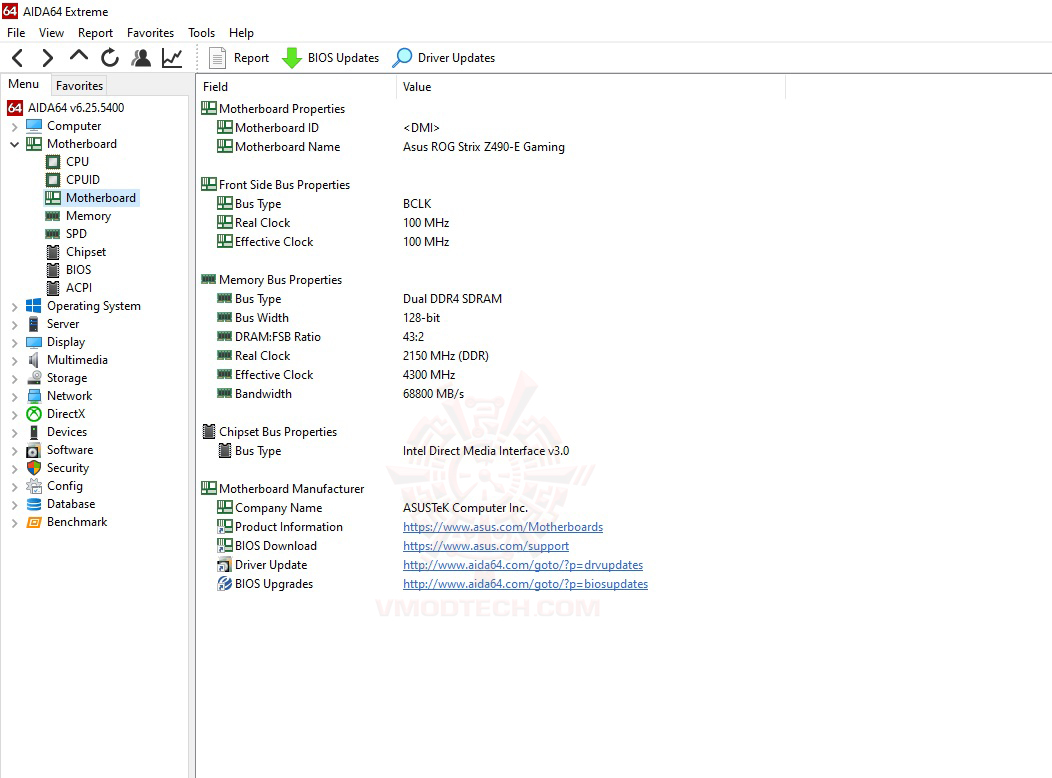Click the Operating System Windows logo icon
The width and height of the screenshot is (1052, 778).
(34, 306)
